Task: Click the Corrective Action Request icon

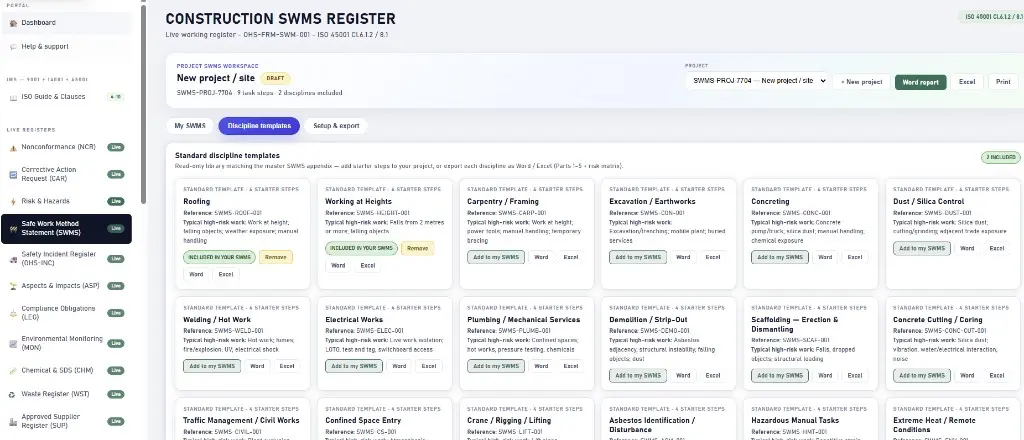Action: click(14, 174)
